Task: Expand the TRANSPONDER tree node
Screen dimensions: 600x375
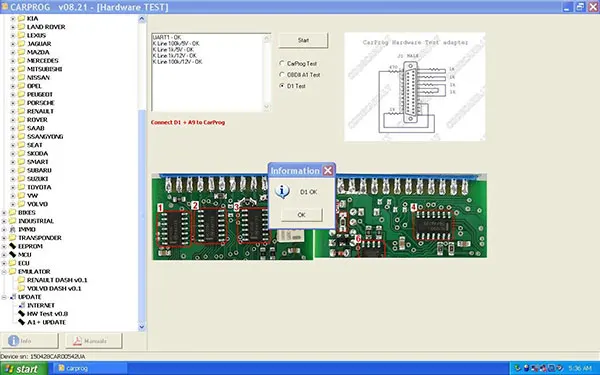Action: (4, 238)
